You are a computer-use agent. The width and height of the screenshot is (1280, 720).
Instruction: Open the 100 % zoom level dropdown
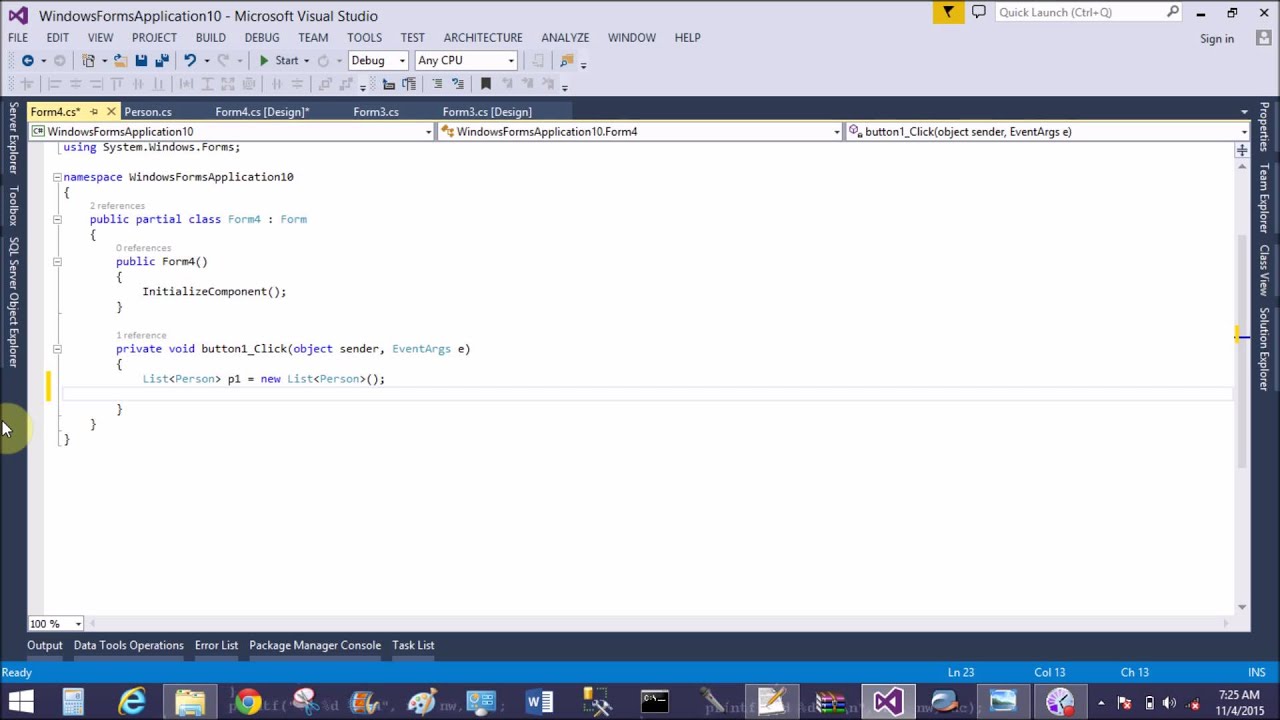click(55, 624)
